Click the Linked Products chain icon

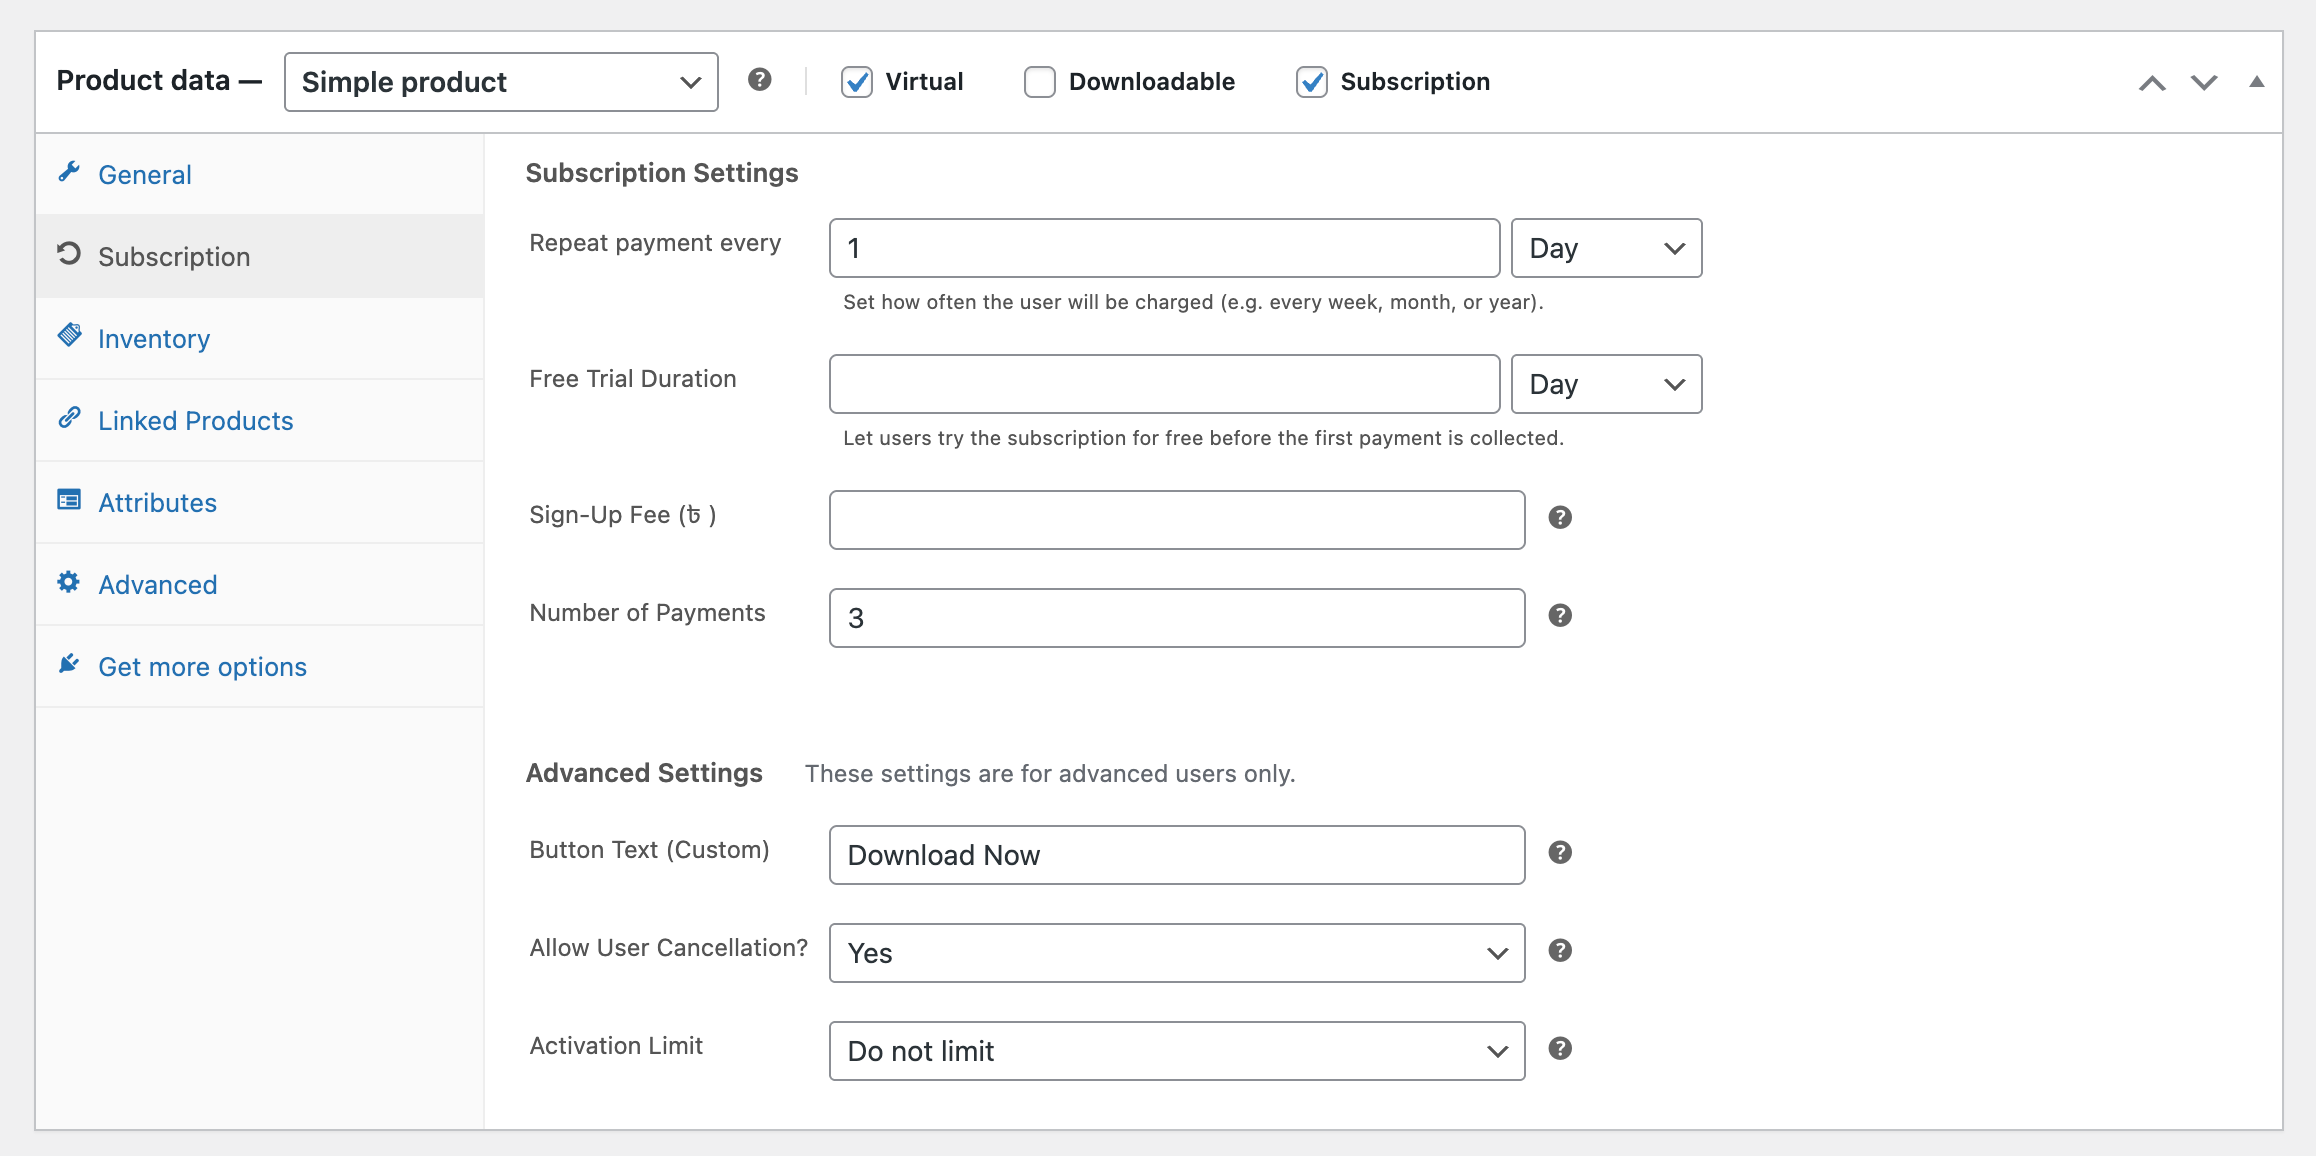[x=69, y=418]
